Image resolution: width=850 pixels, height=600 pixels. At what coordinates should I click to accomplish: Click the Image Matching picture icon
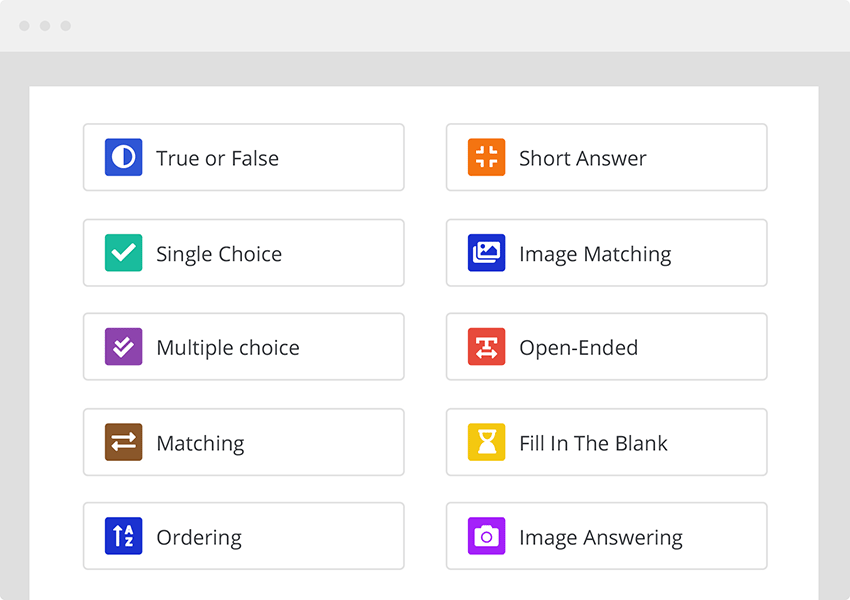coord(485,252)
